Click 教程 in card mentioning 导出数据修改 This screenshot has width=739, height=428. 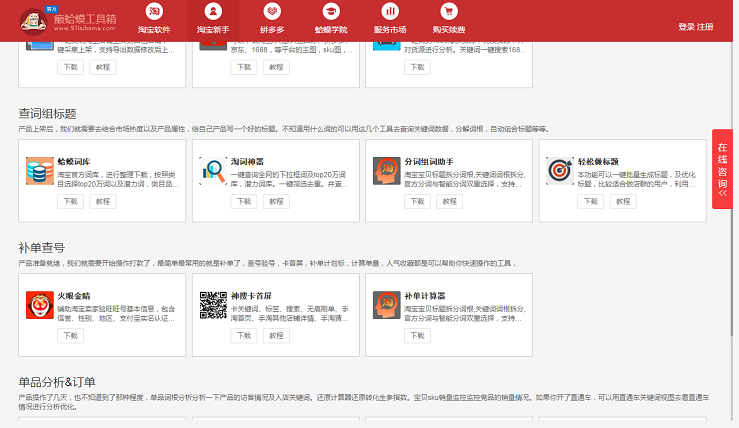[103, 67]
